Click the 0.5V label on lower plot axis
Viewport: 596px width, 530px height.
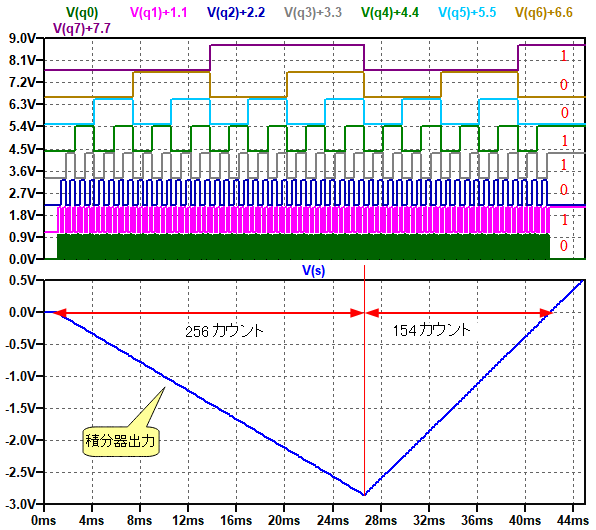pyautogui.click(x=22, y=281)
